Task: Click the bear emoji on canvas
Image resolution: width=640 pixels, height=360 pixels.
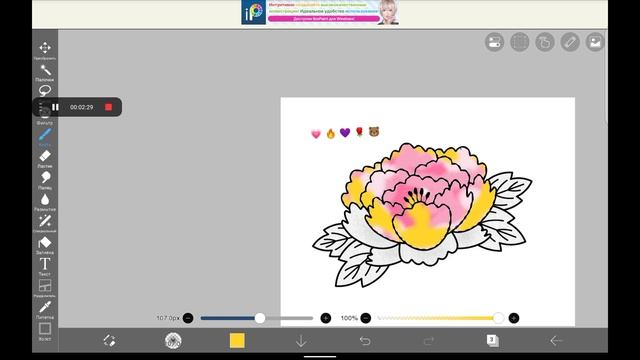Action: click(x=374, y=131)
